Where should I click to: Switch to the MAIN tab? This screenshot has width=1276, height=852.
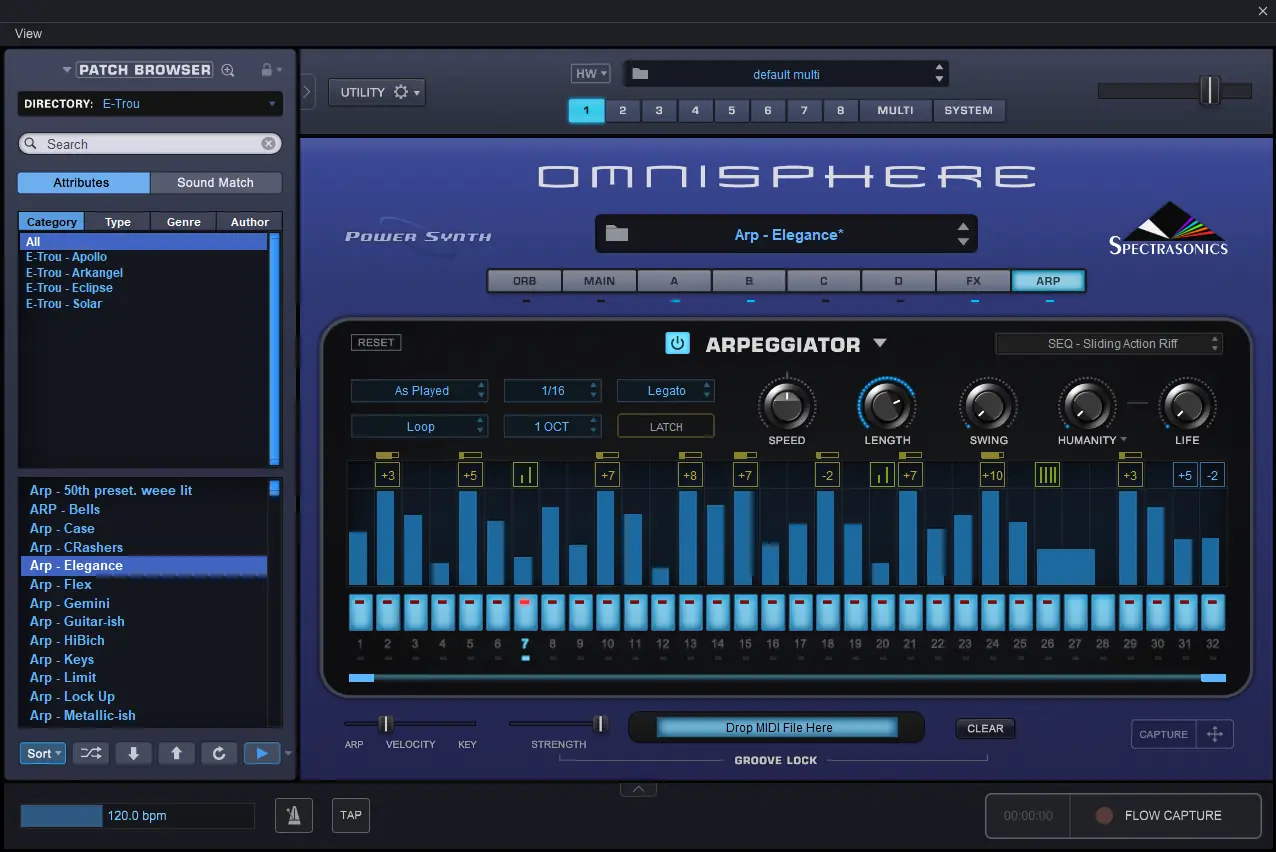click(600, 281)
